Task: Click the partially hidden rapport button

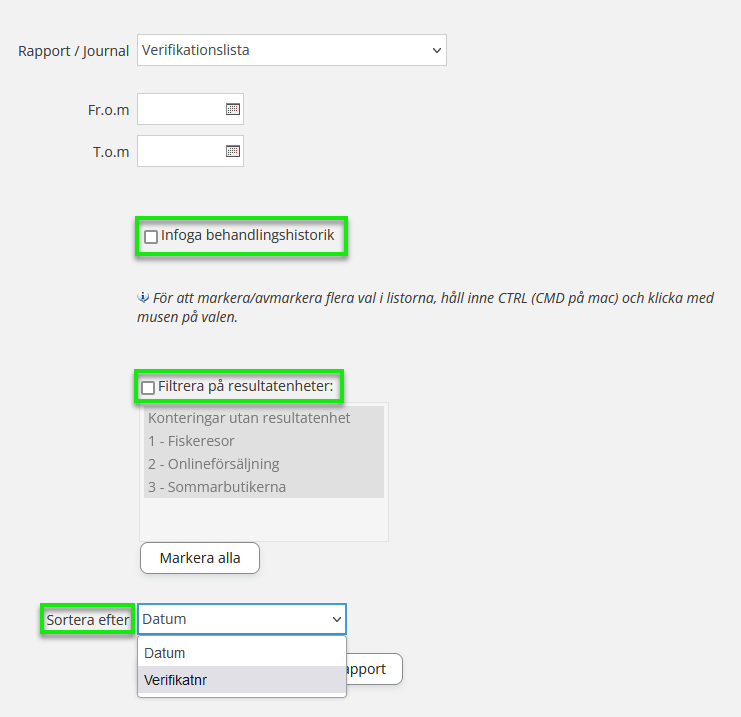Action: pyautogui.click(x=373, y=669)
